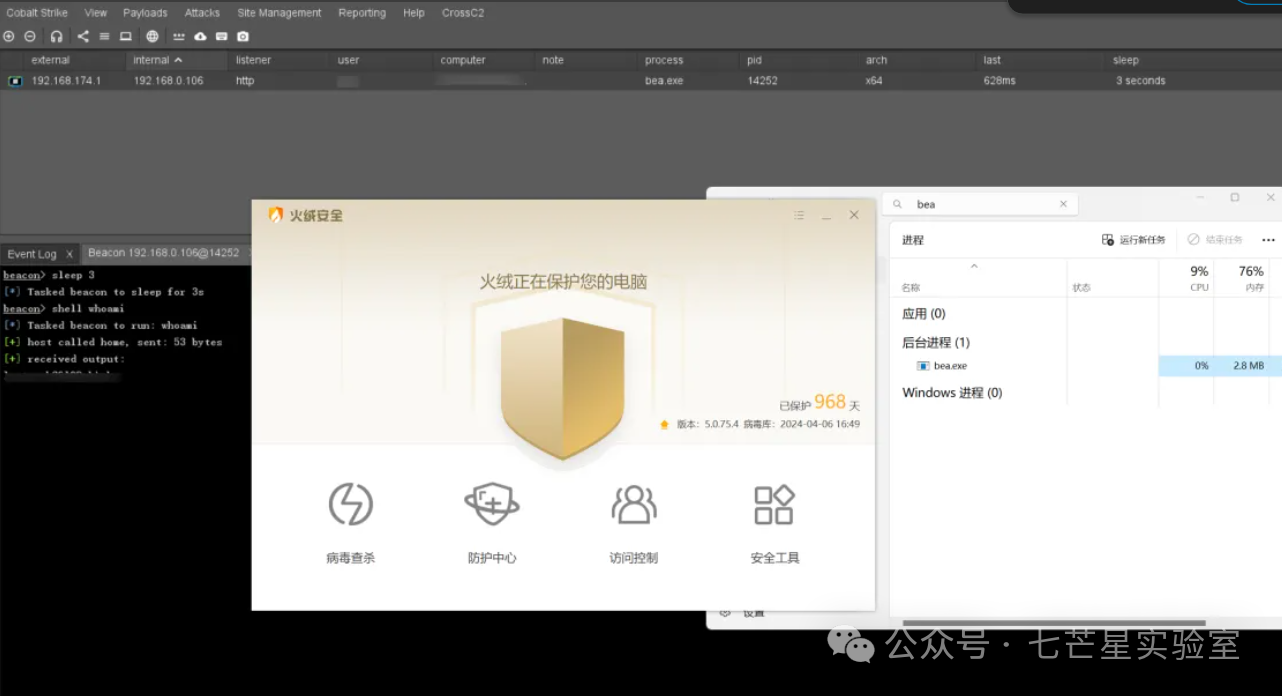Select the Beacon 192.168.0.106@14252 tab

coord(164,253)
